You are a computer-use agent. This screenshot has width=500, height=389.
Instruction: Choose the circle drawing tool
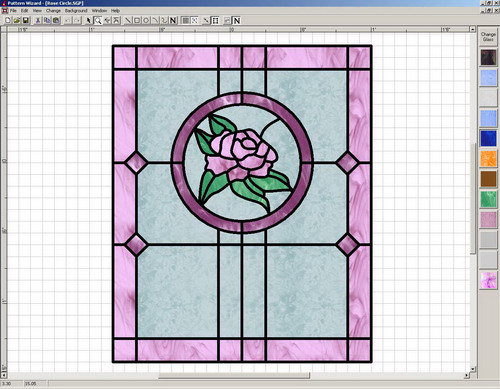coord(146,21)
